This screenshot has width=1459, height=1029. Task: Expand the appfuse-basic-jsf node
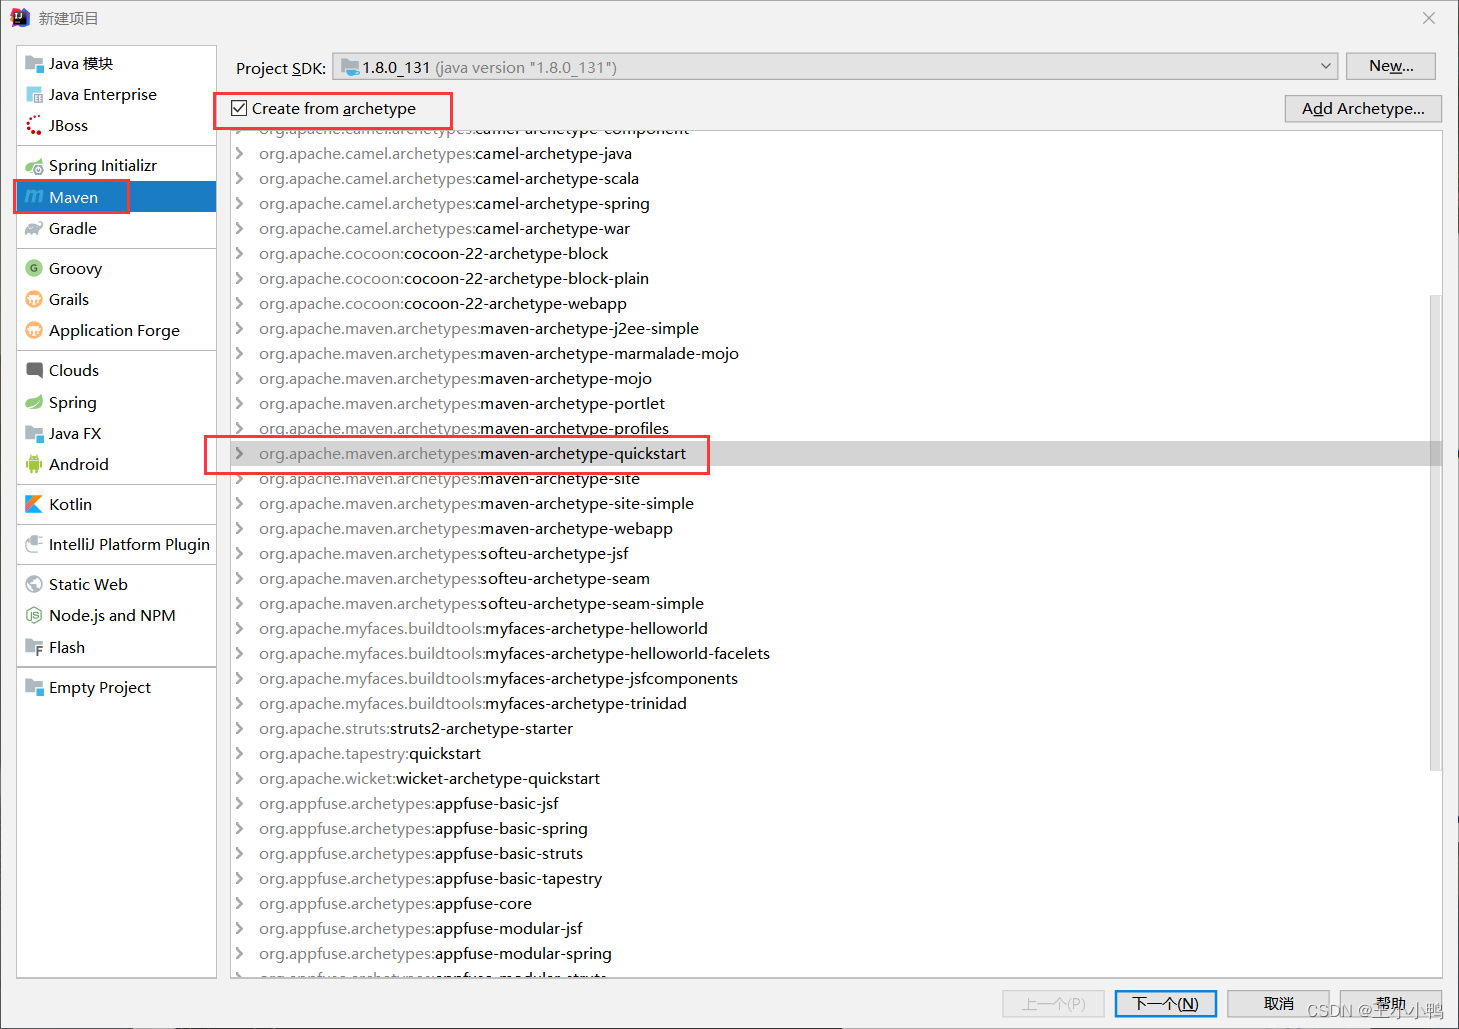coord(240,803)
